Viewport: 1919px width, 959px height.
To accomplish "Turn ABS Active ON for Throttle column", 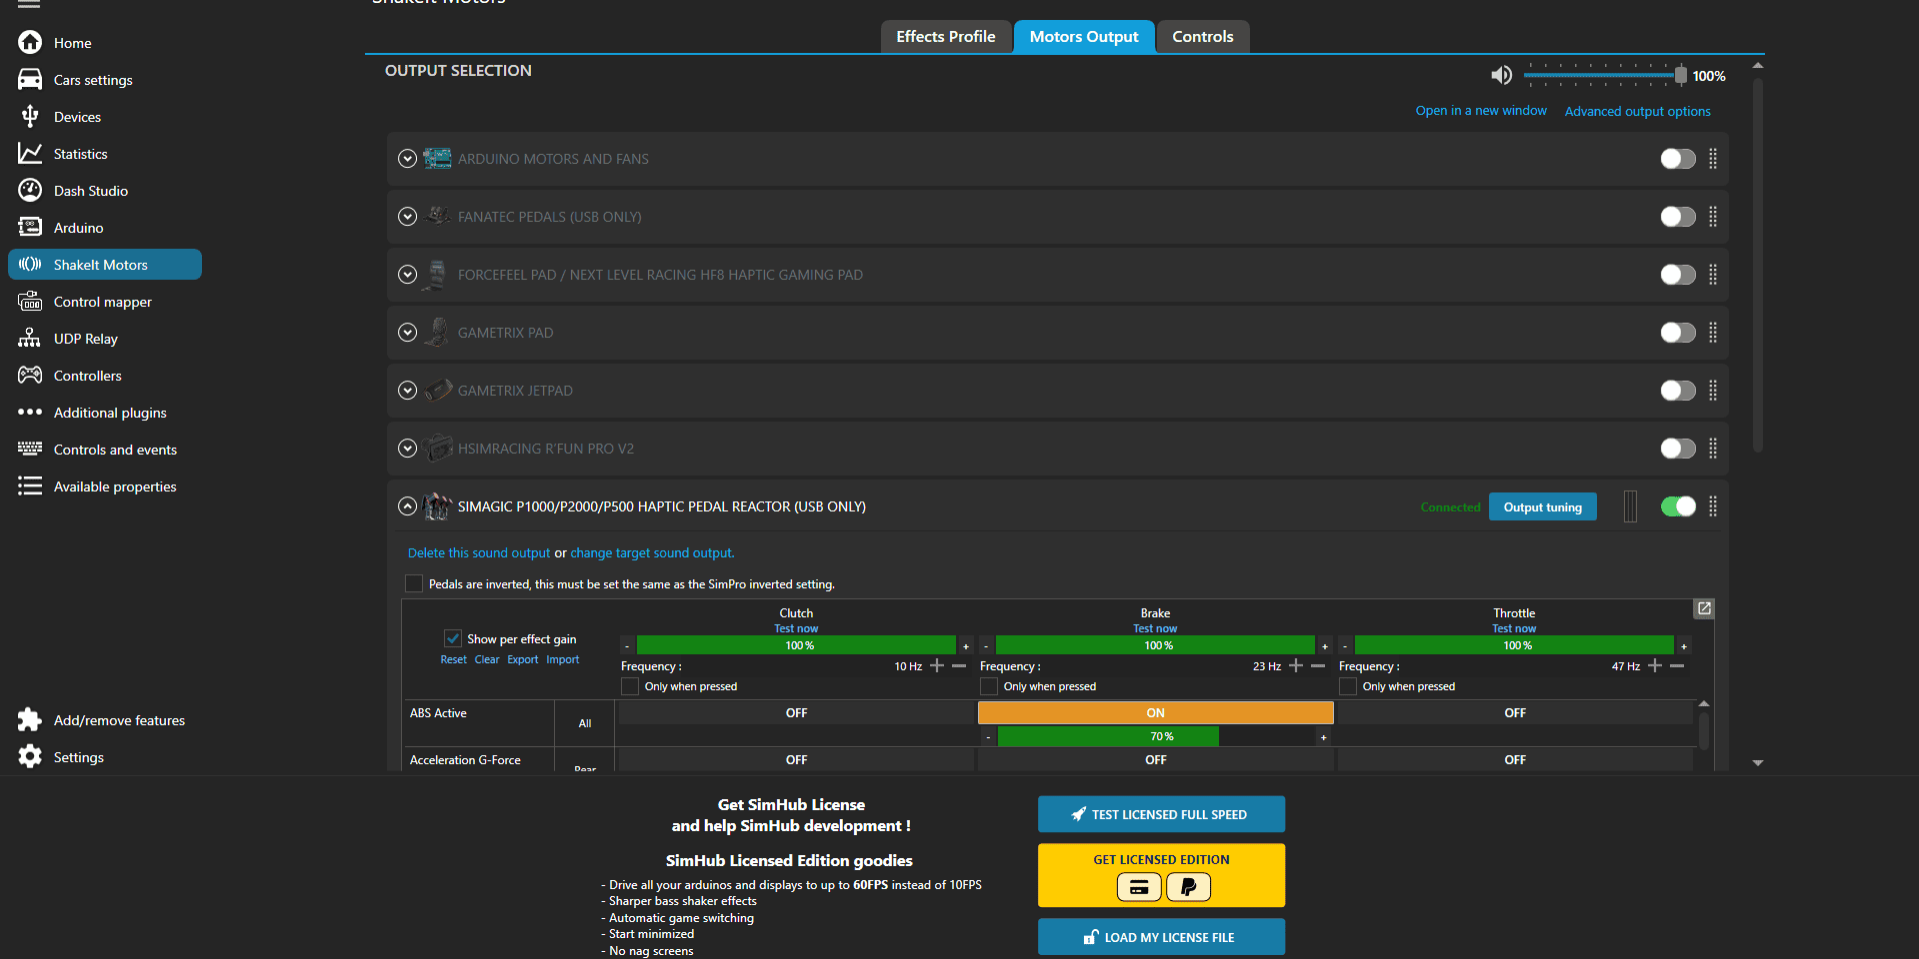I will (1514, 712).
